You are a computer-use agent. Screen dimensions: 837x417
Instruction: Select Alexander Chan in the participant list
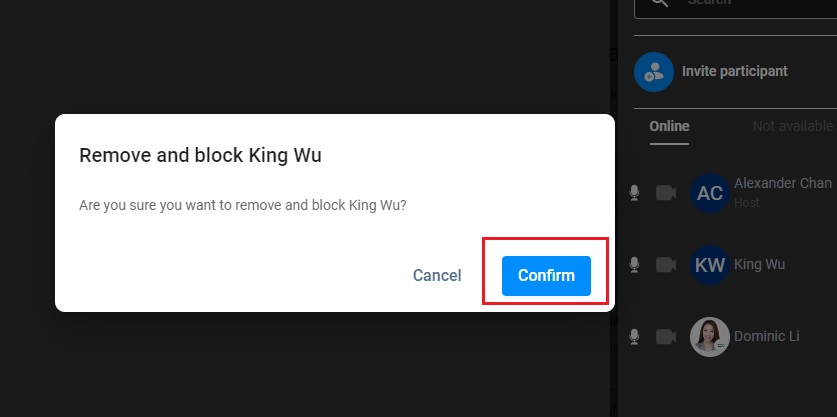(783, 183)
